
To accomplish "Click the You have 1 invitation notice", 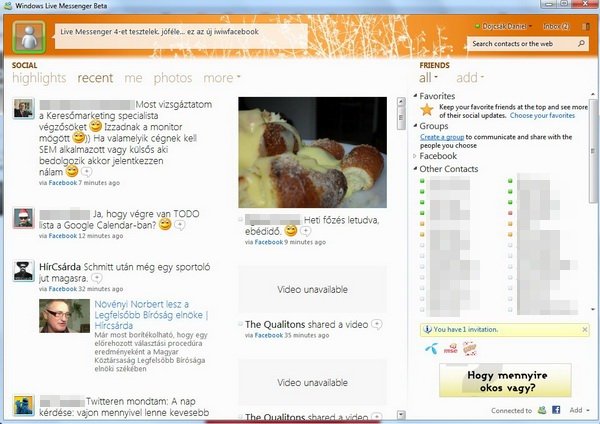I will click(465, 329).
